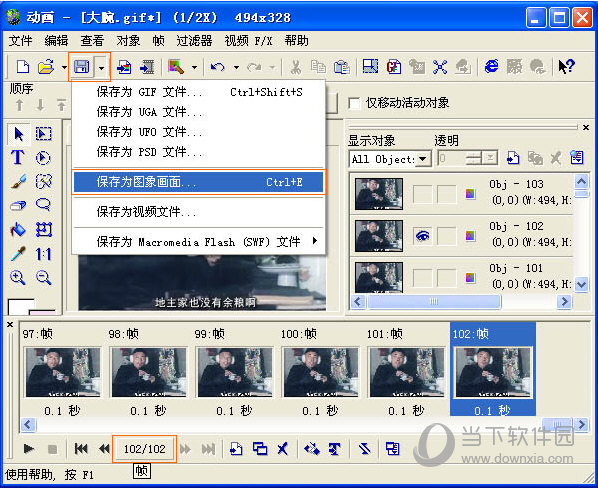Select the Transform tool
The width and height of the screenshot is (598, 488).
[43, 230]
